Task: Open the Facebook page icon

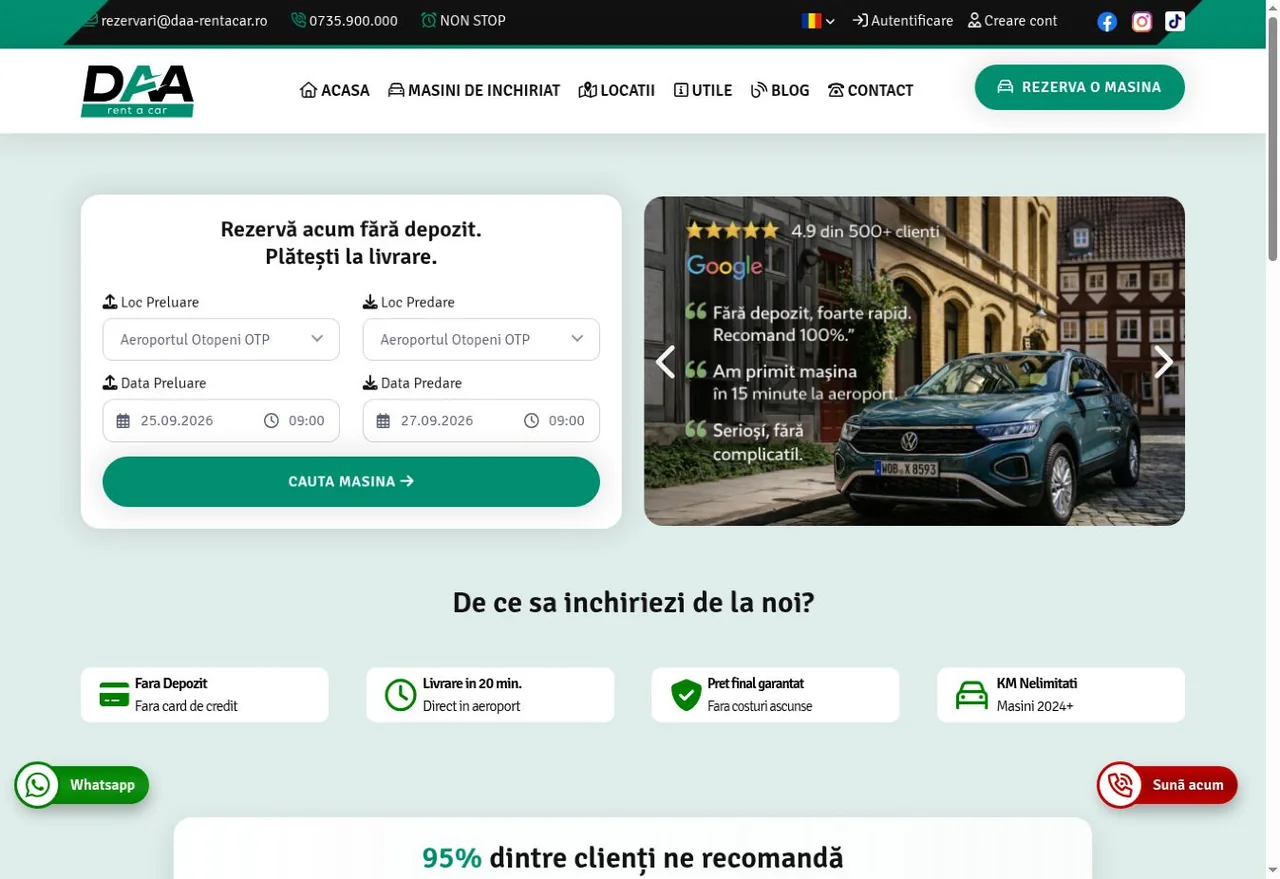Action: click(1107, 21)
